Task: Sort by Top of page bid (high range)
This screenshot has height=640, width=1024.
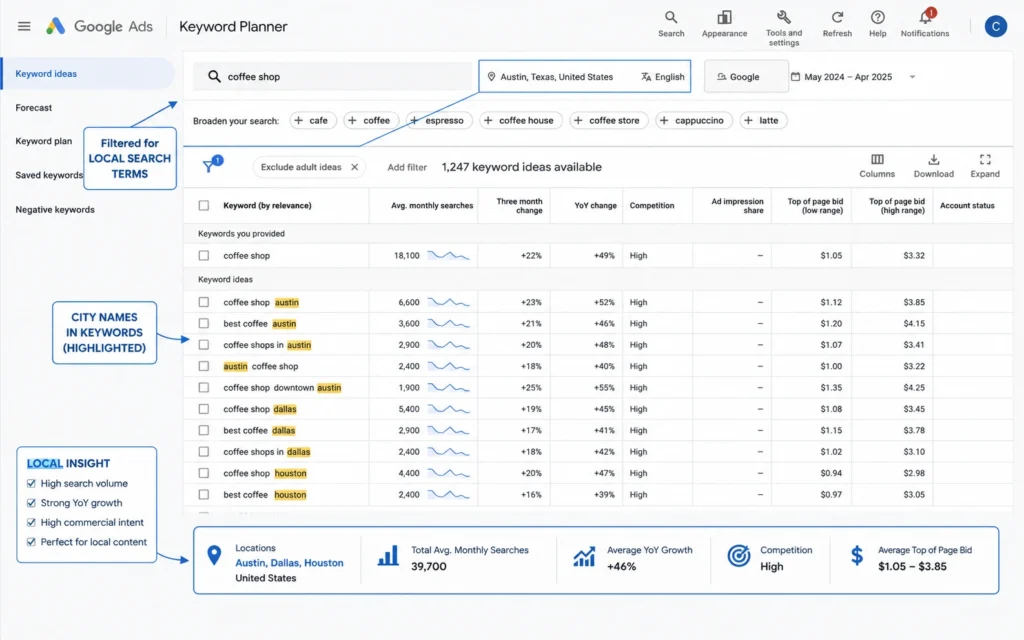Action: (x=897, y=206)
